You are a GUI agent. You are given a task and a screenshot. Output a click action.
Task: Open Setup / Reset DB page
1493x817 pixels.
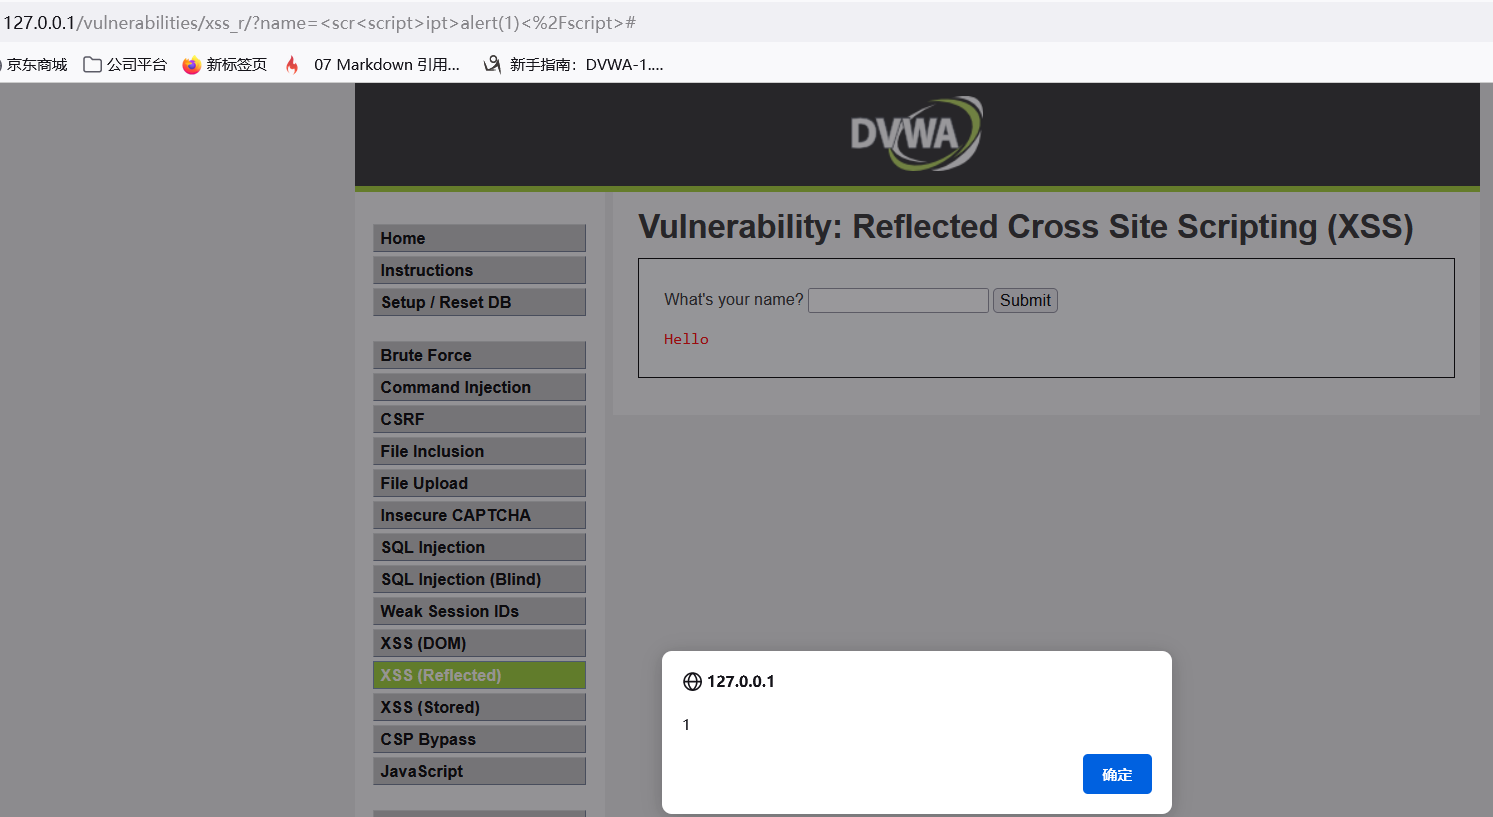point(479,302)
